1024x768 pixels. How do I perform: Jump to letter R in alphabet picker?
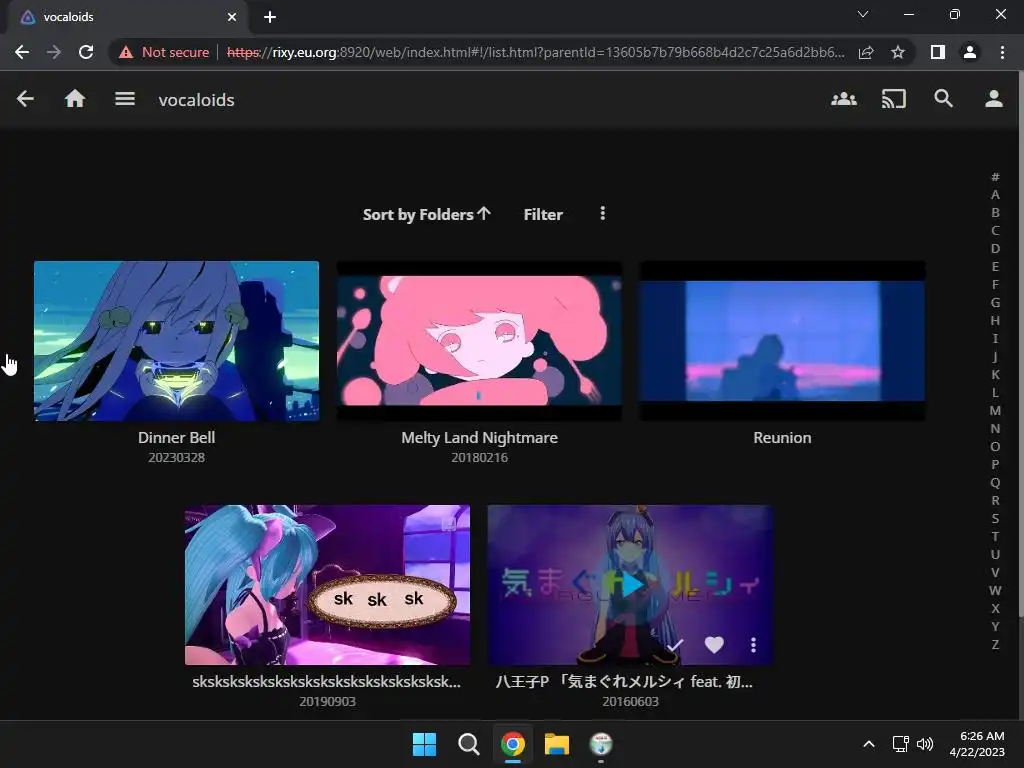click(995, 501)
